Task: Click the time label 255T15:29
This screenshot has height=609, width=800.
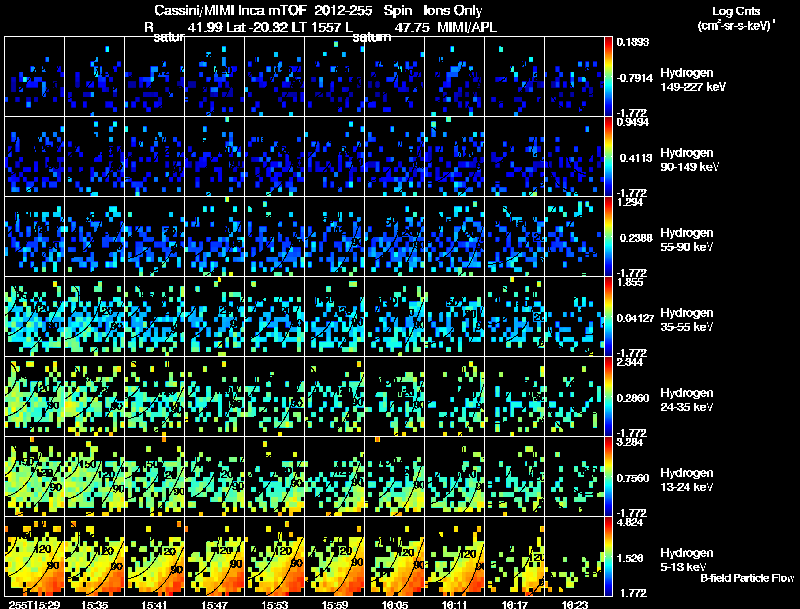Action: 34,604
